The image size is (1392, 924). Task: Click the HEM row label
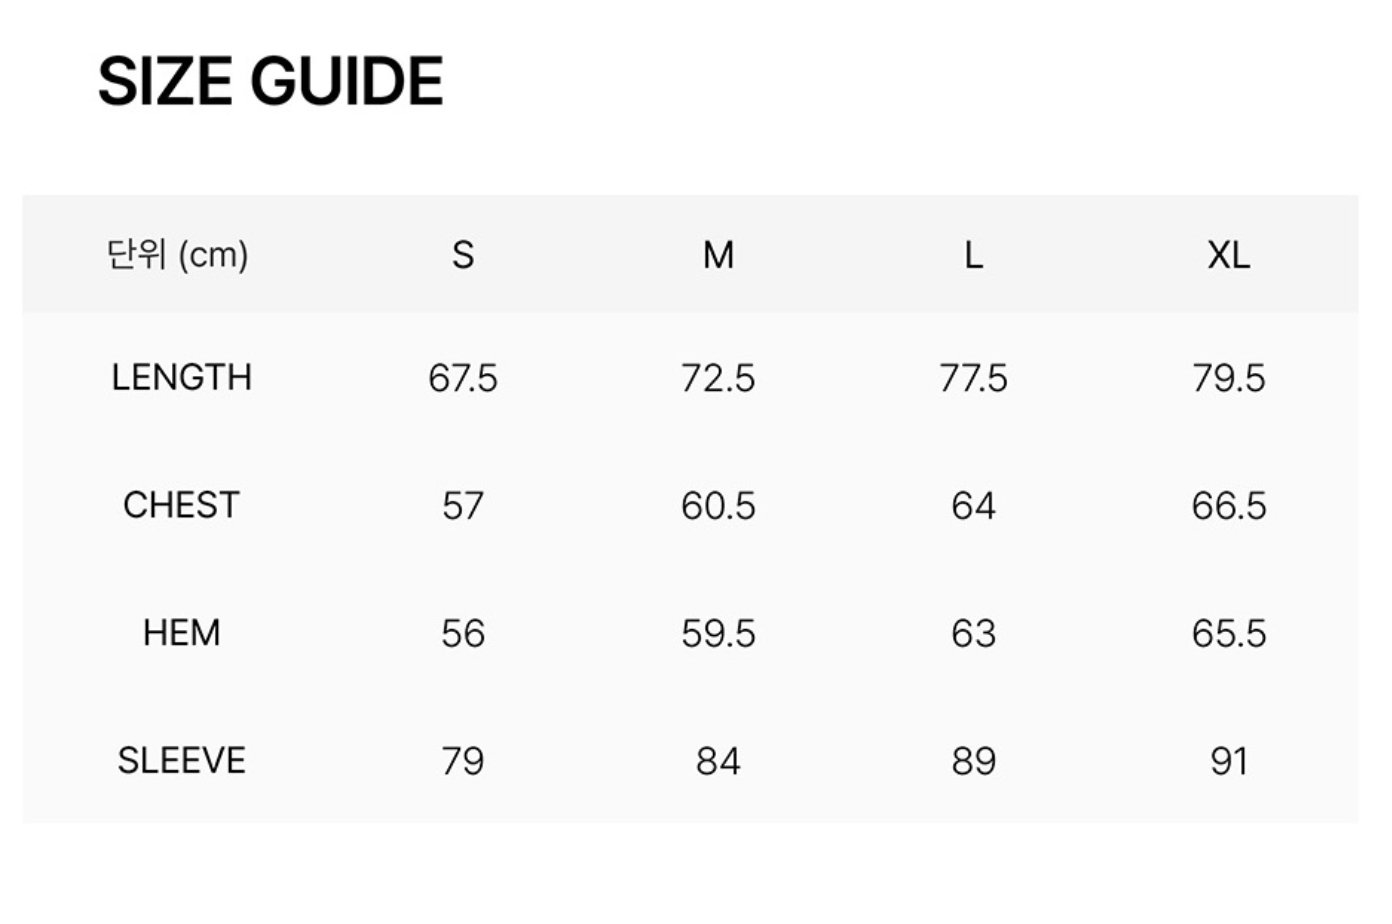pos(181,633)
